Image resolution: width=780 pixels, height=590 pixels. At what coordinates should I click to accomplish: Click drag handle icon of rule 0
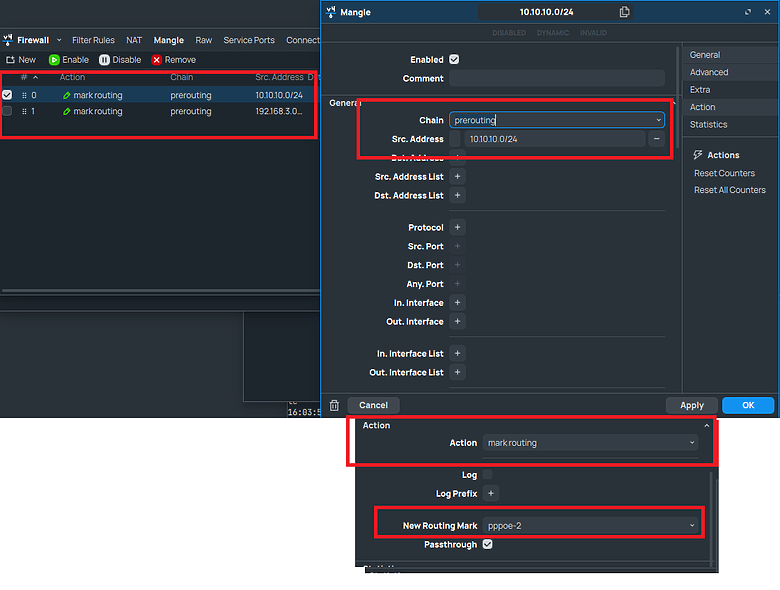24,95
